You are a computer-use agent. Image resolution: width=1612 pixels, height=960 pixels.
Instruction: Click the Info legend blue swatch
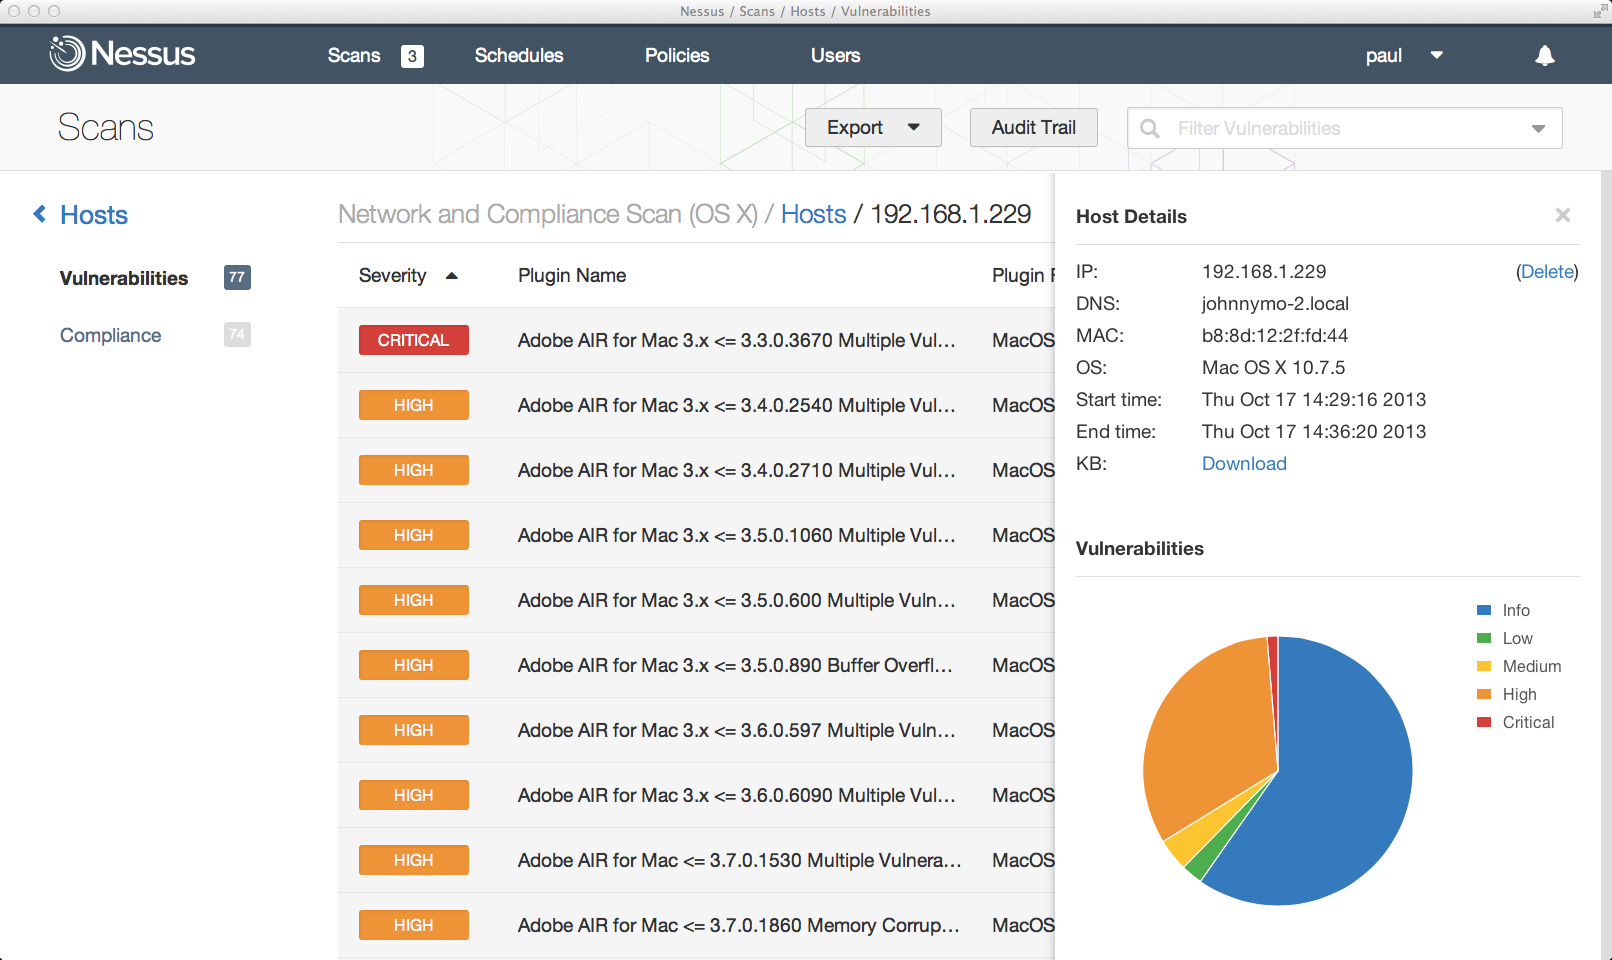1484,610
